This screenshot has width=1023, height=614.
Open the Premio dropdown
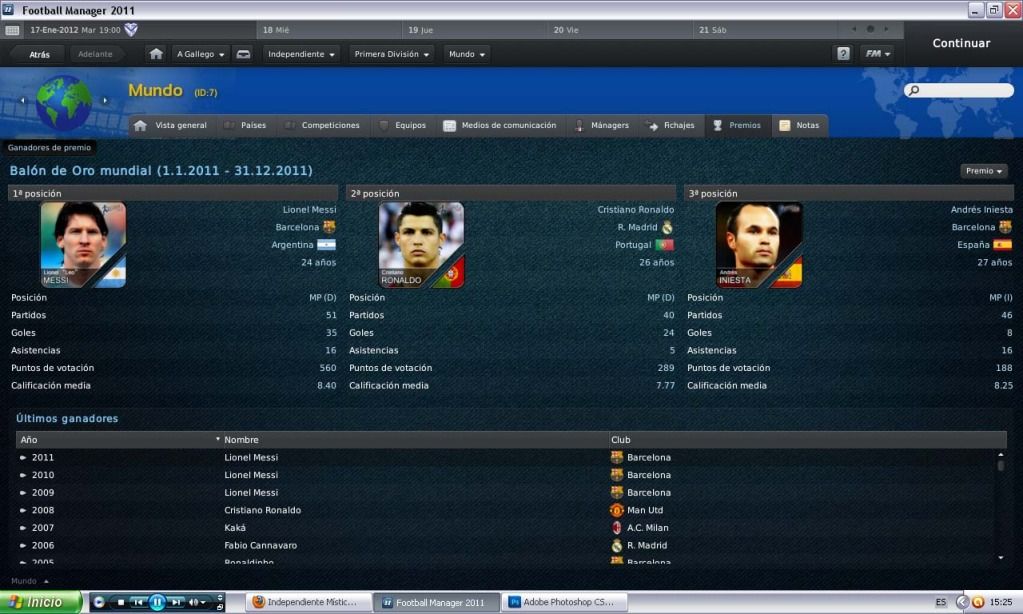point(984,171)
